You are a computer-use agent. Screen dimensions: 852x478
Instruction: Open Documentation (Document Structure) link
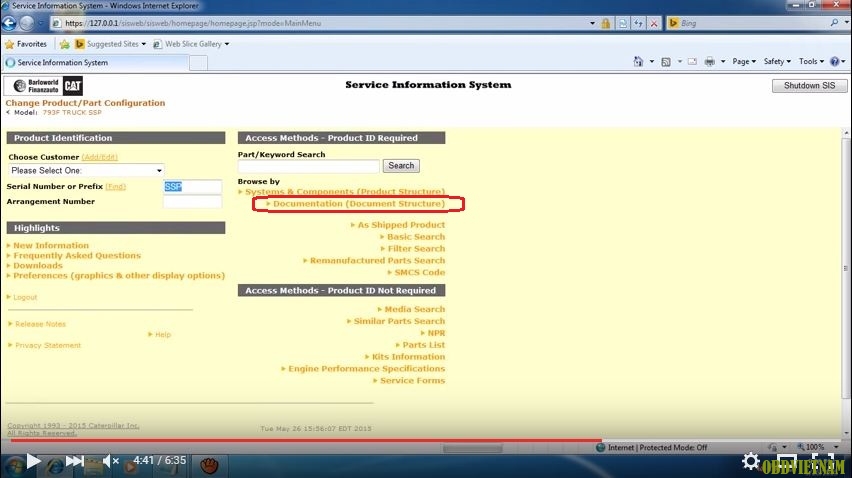click(358, 204)
